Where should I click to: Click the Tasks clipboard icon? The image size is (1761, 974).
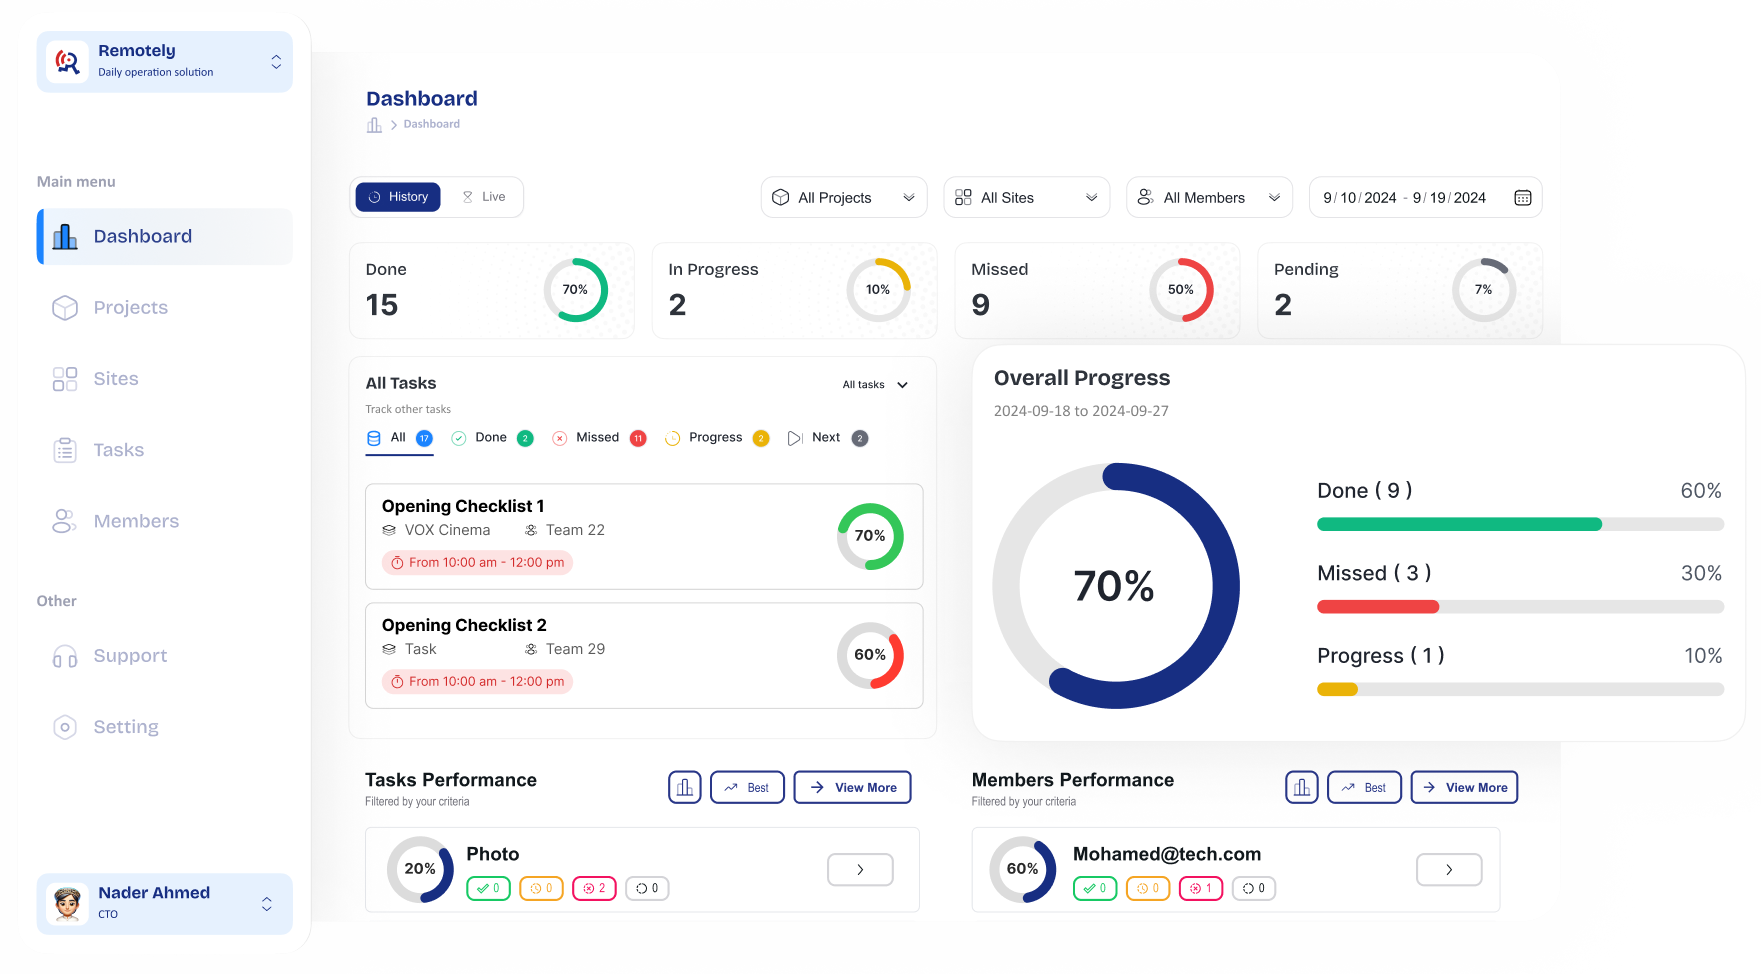tap(65, 451)
